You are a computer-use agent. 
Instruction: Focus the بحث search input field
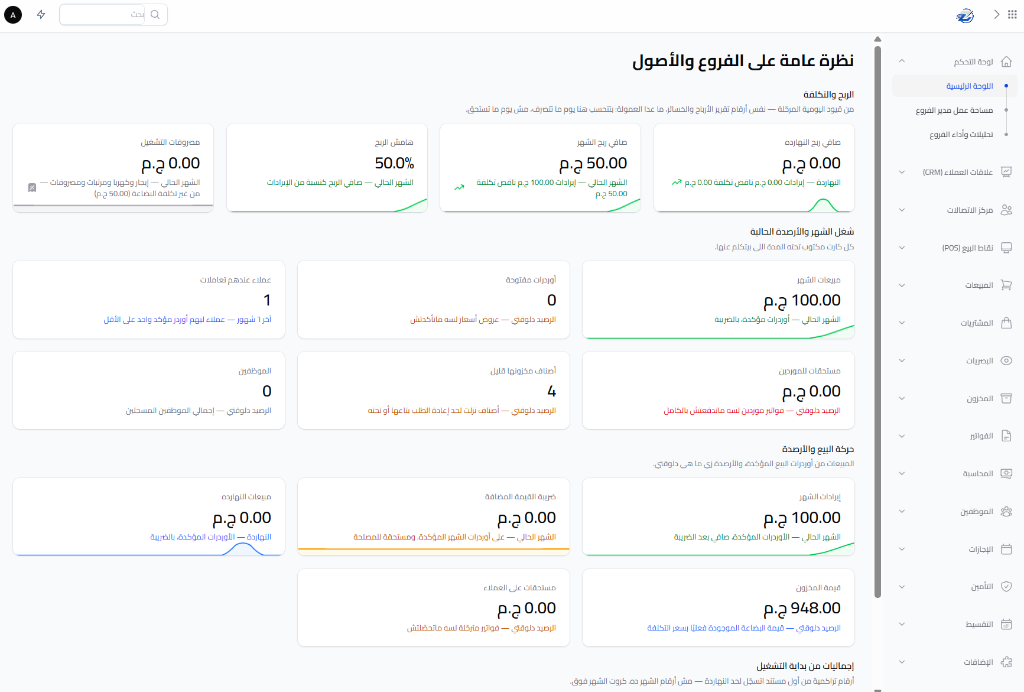(x=103, y=14)
